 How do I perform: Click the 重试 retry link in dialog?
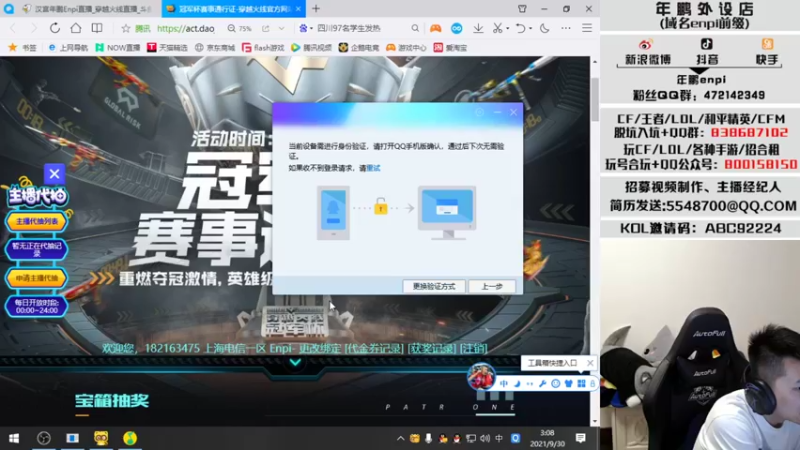pyautogui.click(x=373, y=168)
